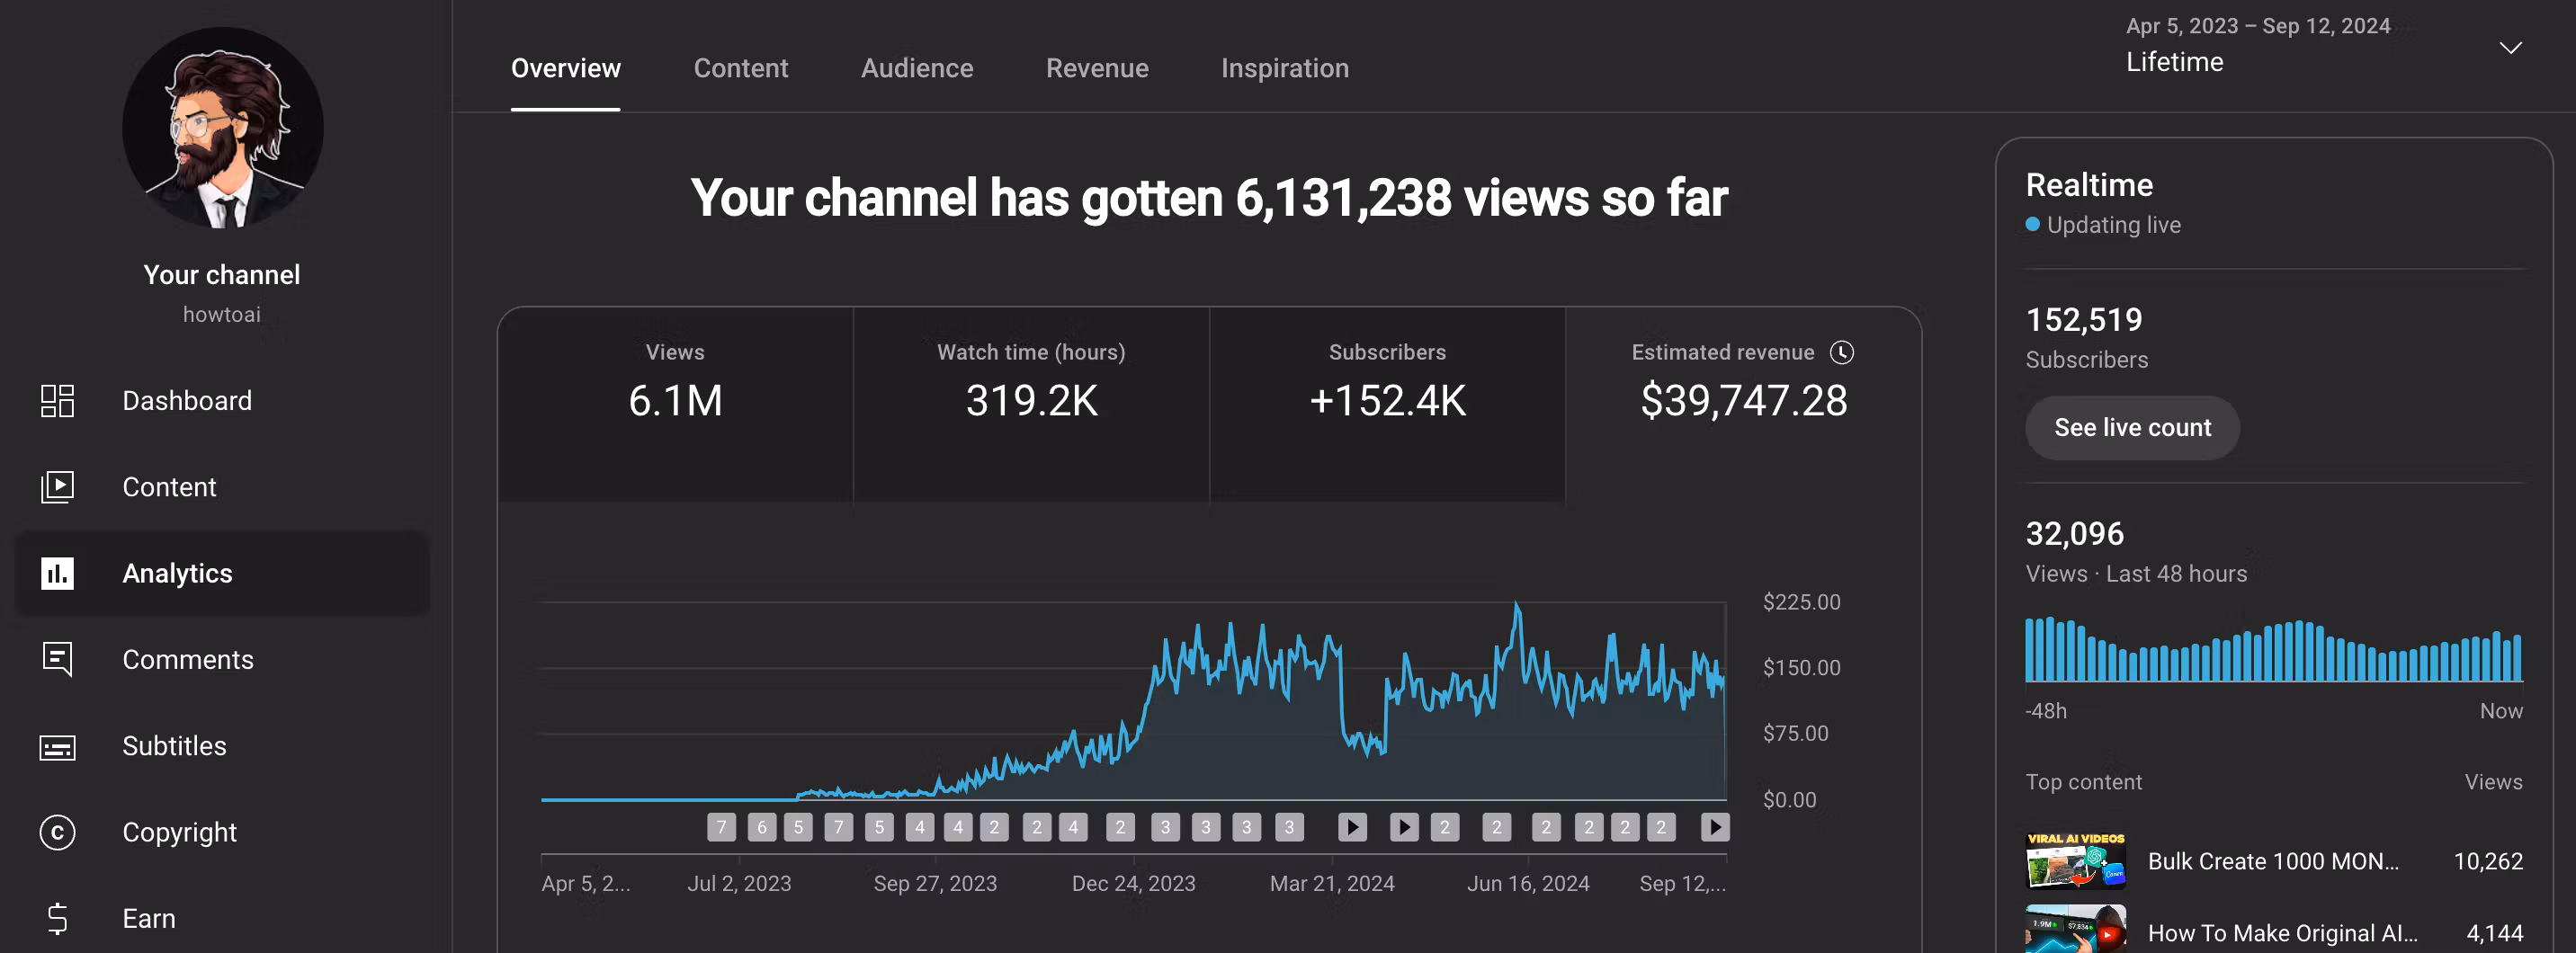Click the first '7' video marker on timeline
The height and width of the screenshot is (953, 2576).
point(721,827)
